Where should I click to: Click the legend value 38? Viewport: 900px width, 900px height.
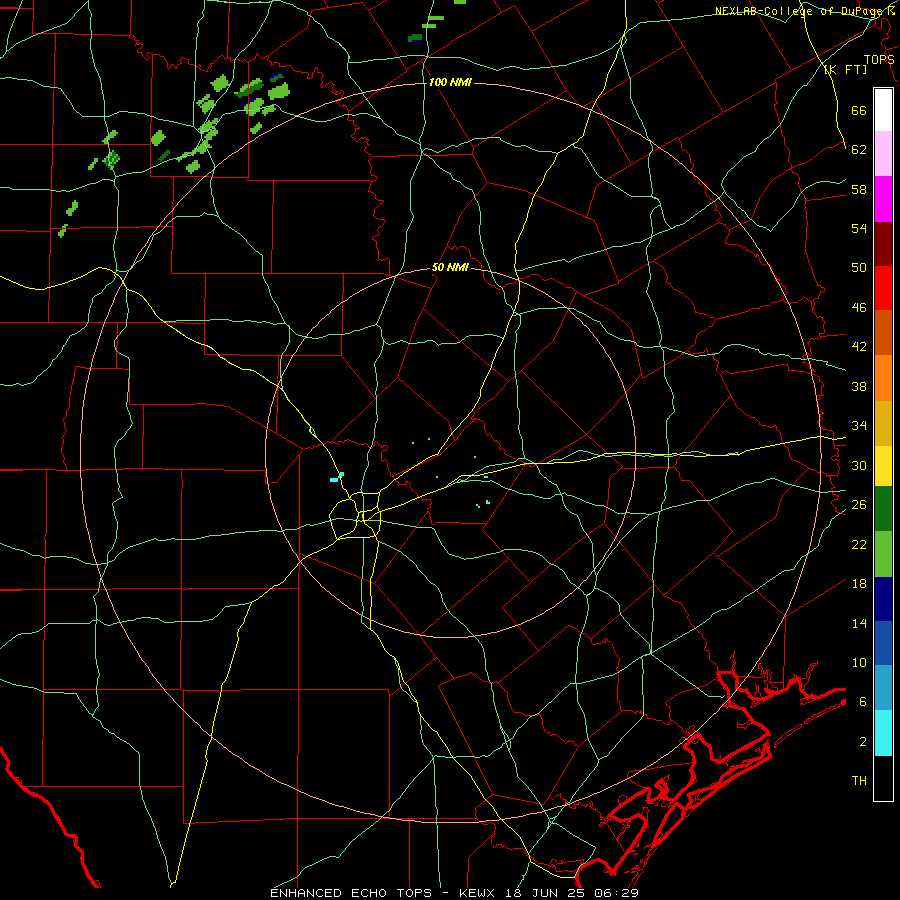(x=859, y=387)
